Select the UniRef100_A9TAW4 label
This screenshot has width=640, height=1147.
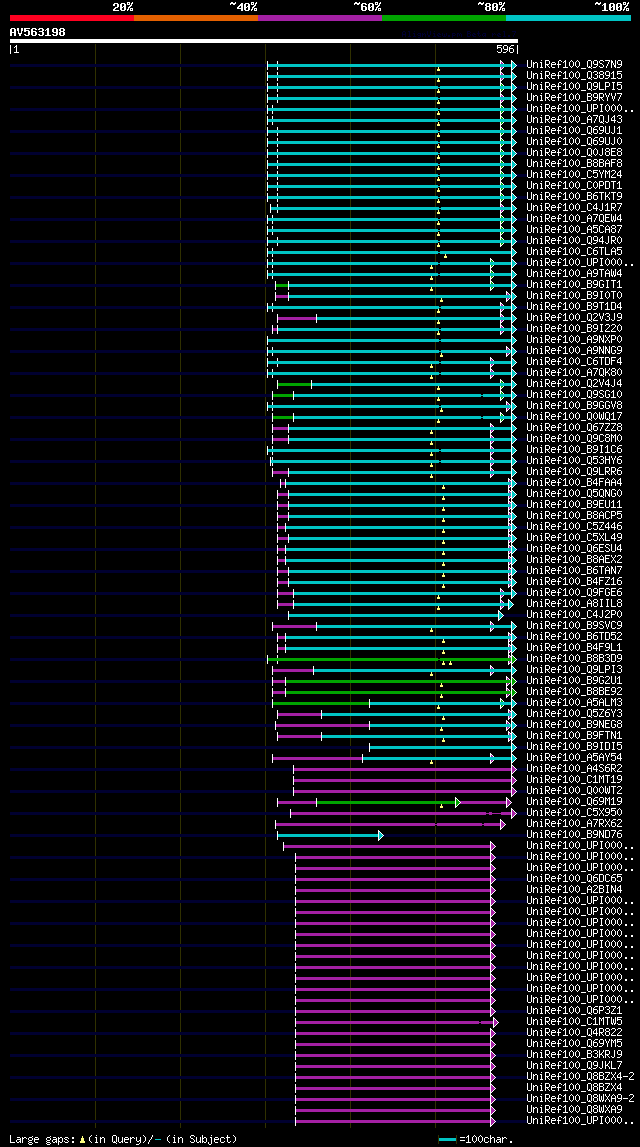[574, 273]
